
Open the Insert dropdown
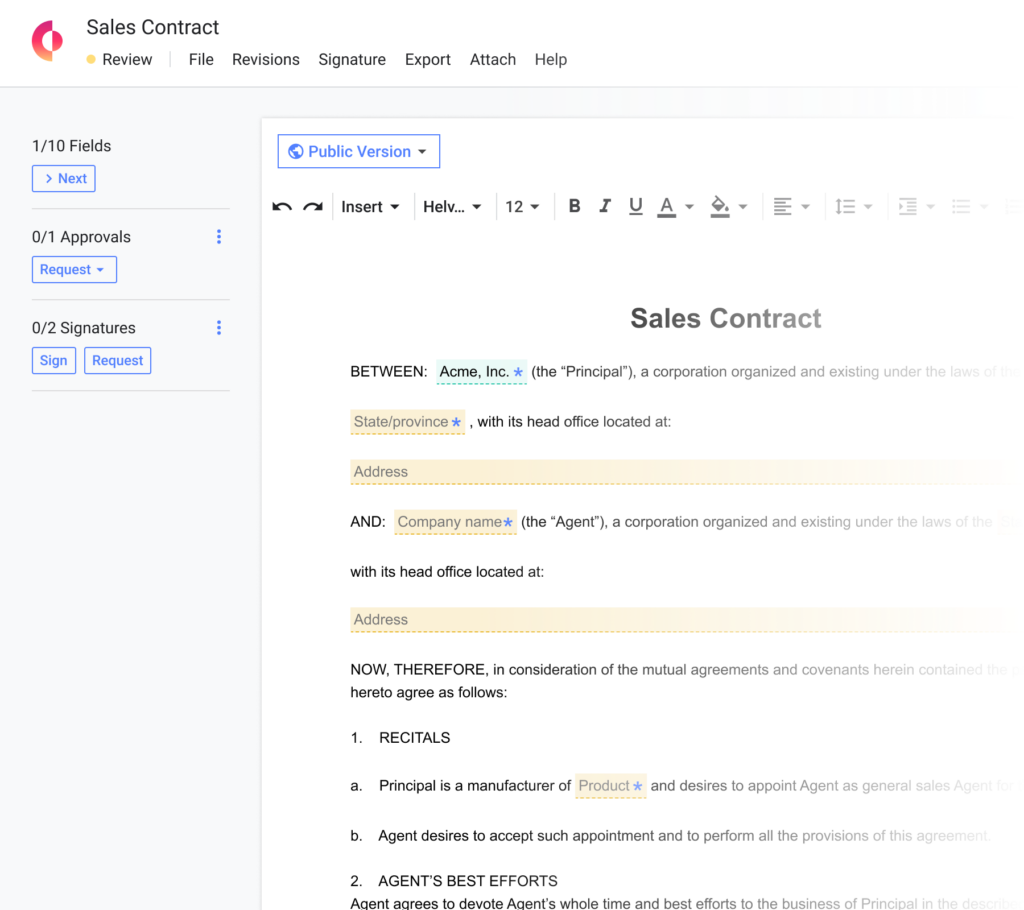pos(370,207)
